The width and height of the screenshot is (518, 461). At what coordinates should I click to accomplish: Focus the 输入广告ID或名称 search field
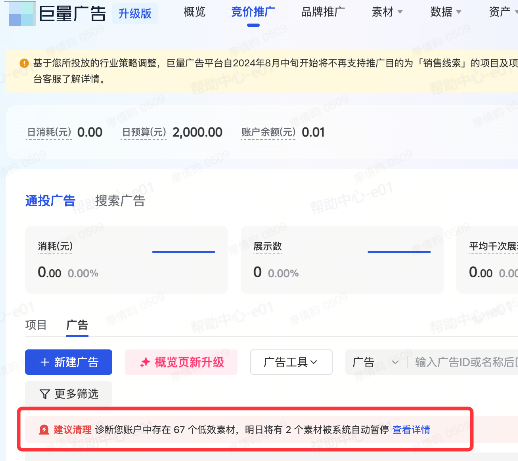(466, 362)
